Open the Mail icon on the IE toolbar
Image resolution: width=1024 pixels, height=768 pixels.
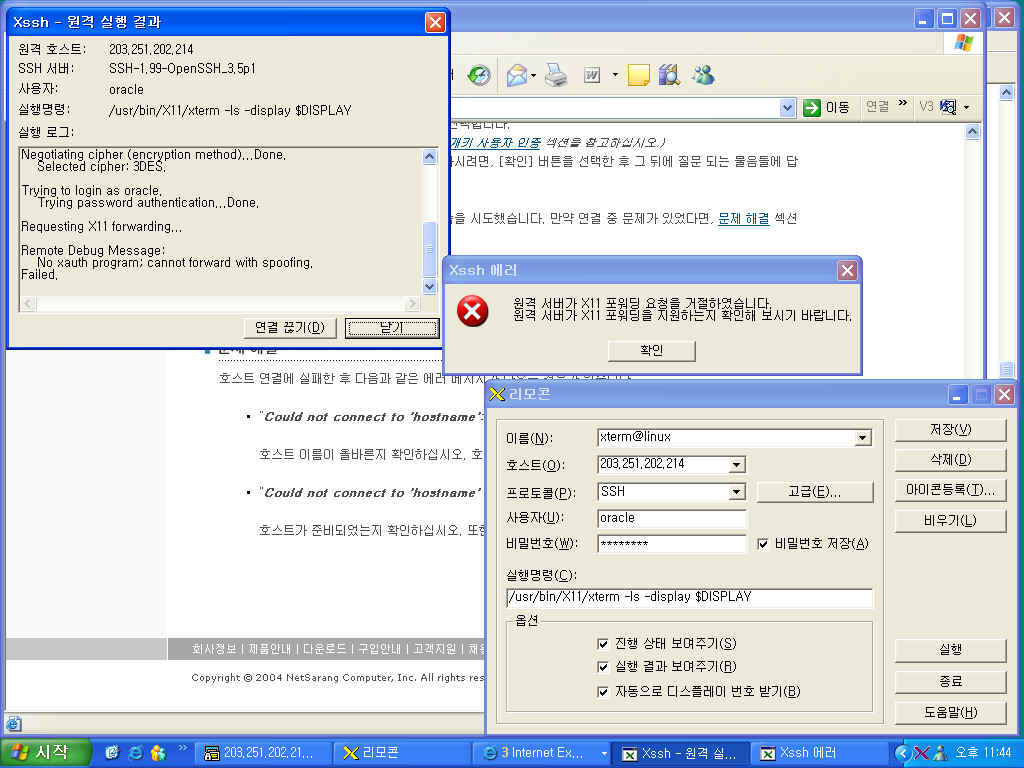click(516, 74)
